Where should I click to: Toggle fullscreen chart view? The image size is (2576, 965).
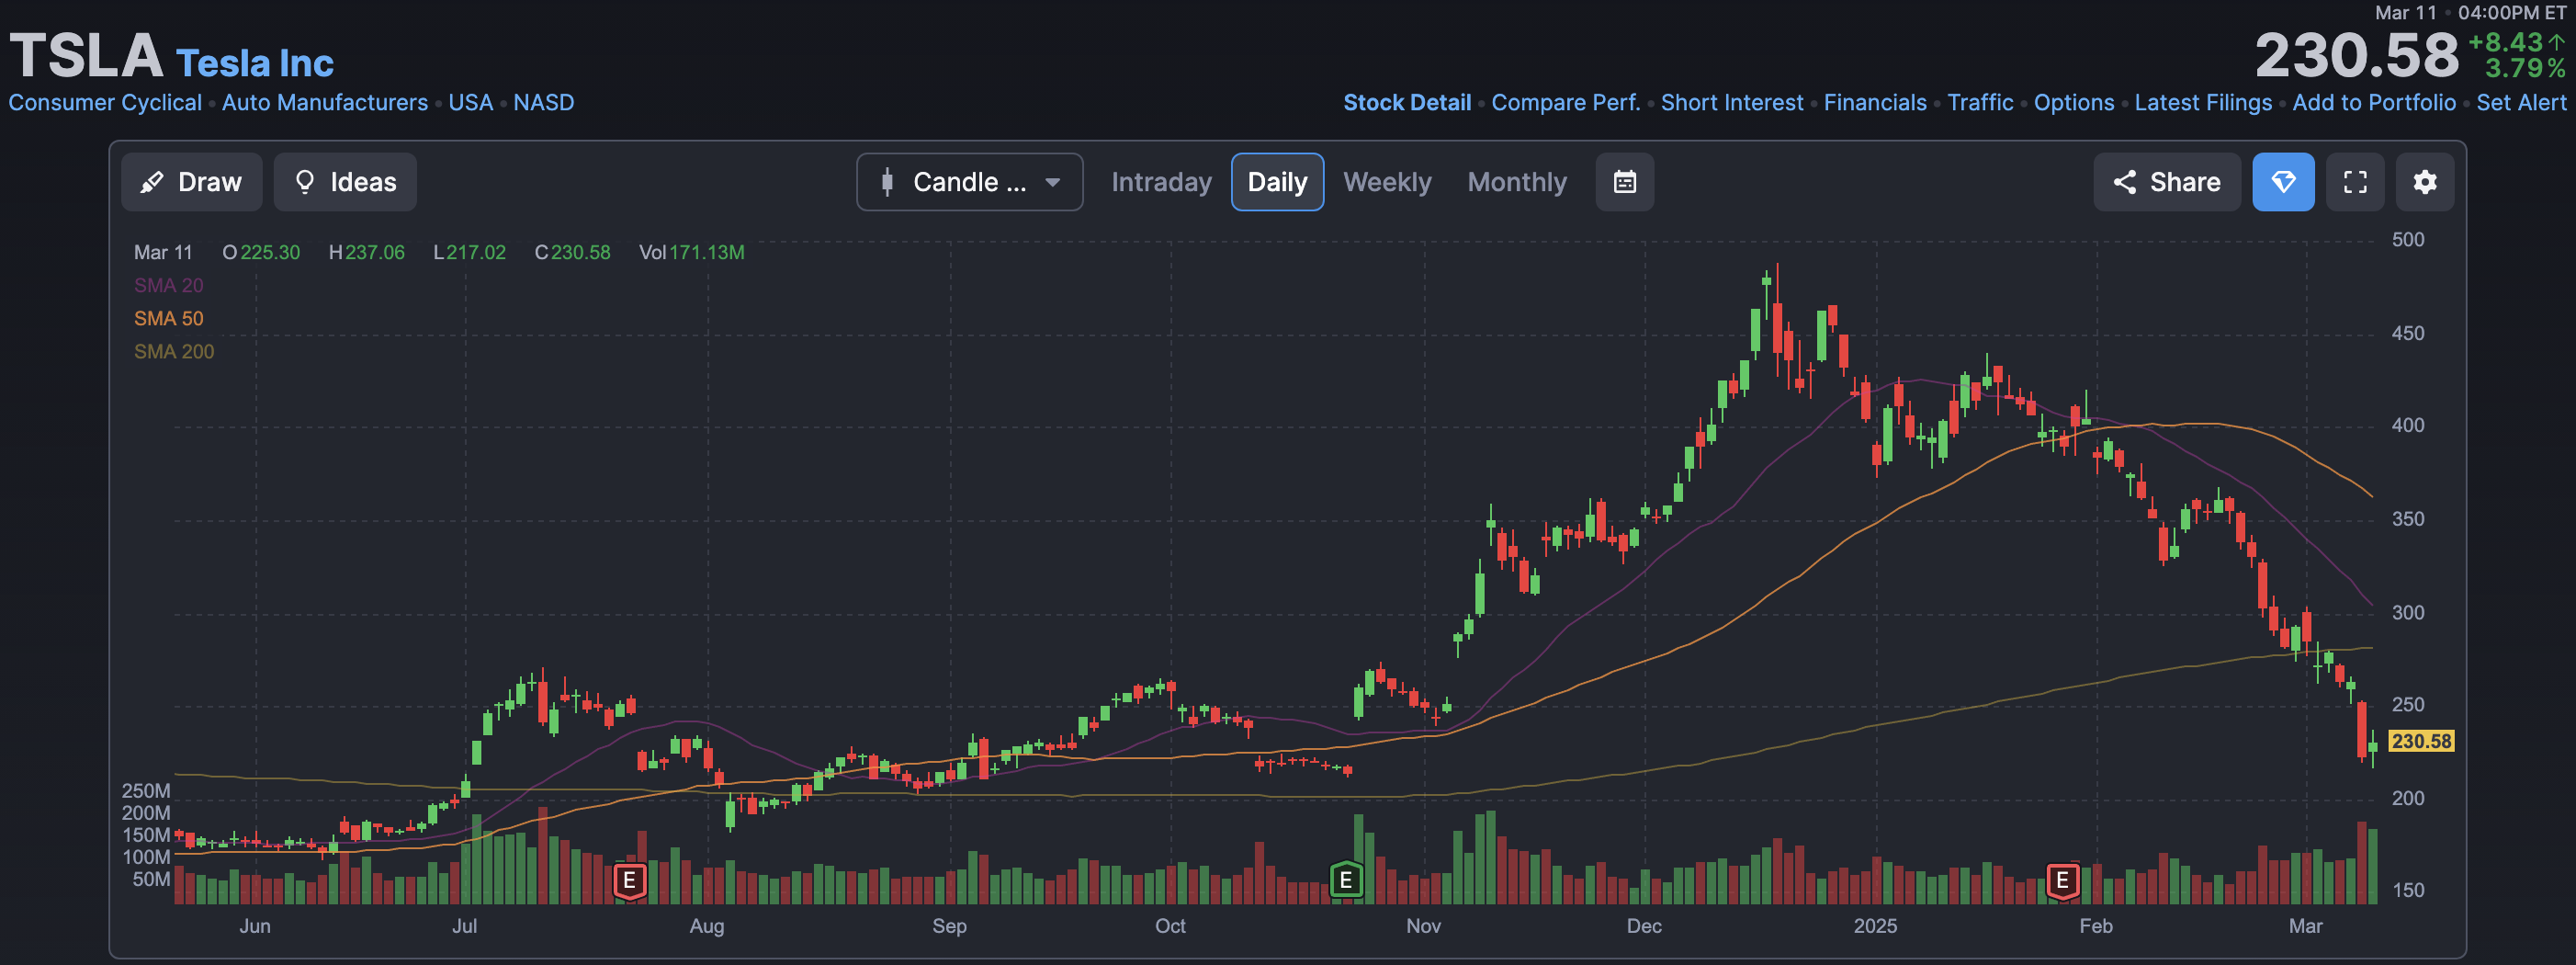point(2355,182)
